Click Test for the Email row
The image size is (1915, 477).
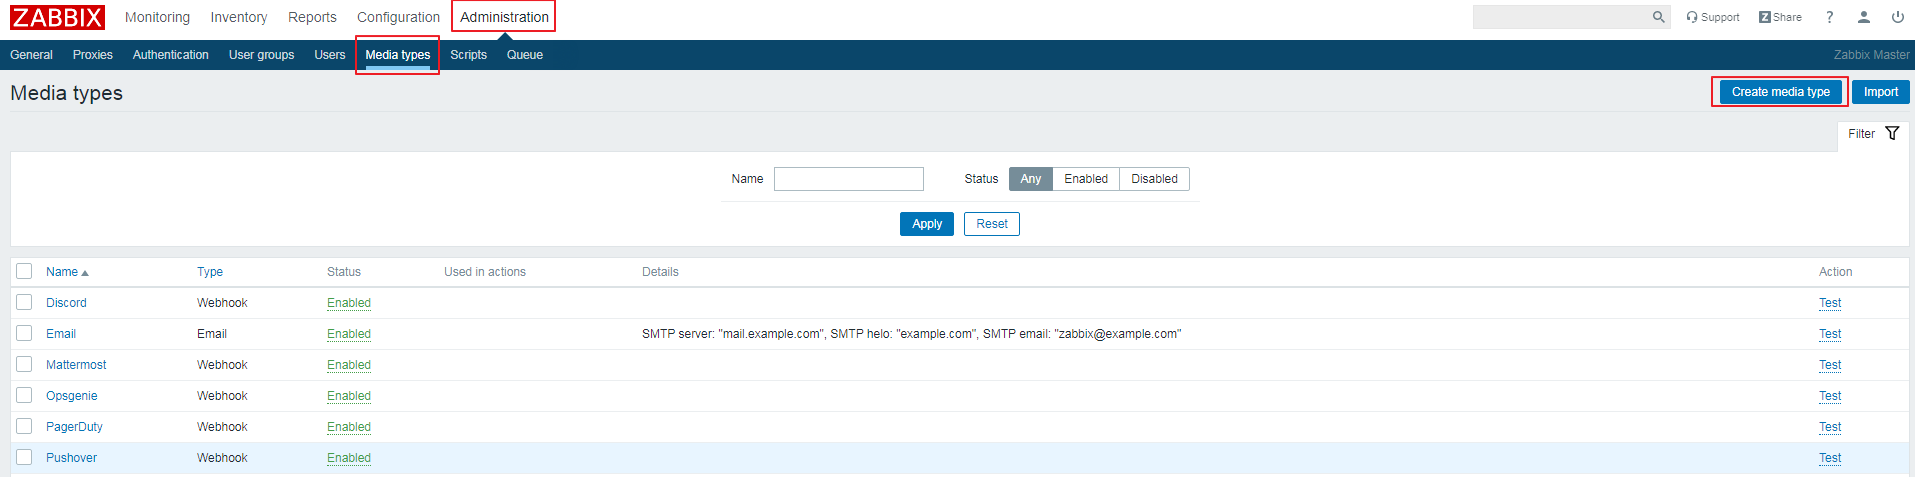[1830, 334]
